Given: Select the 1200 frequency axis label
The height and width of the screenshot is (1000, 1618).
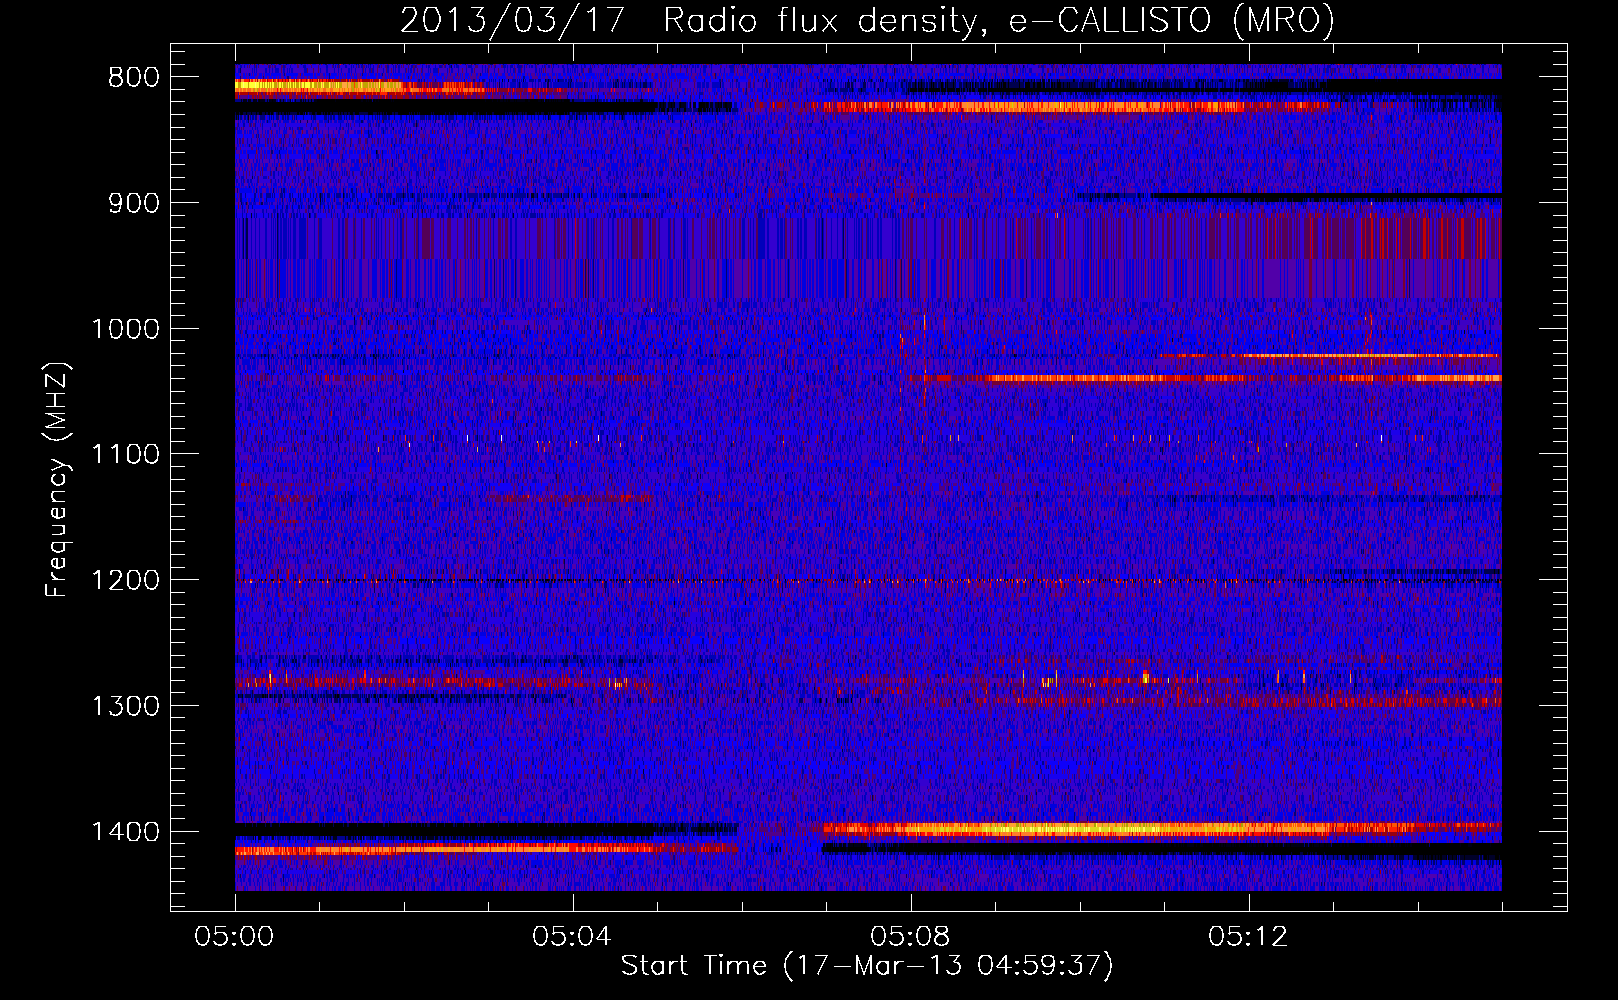Looking at the screenshot, I should click(x=125, y=581).
